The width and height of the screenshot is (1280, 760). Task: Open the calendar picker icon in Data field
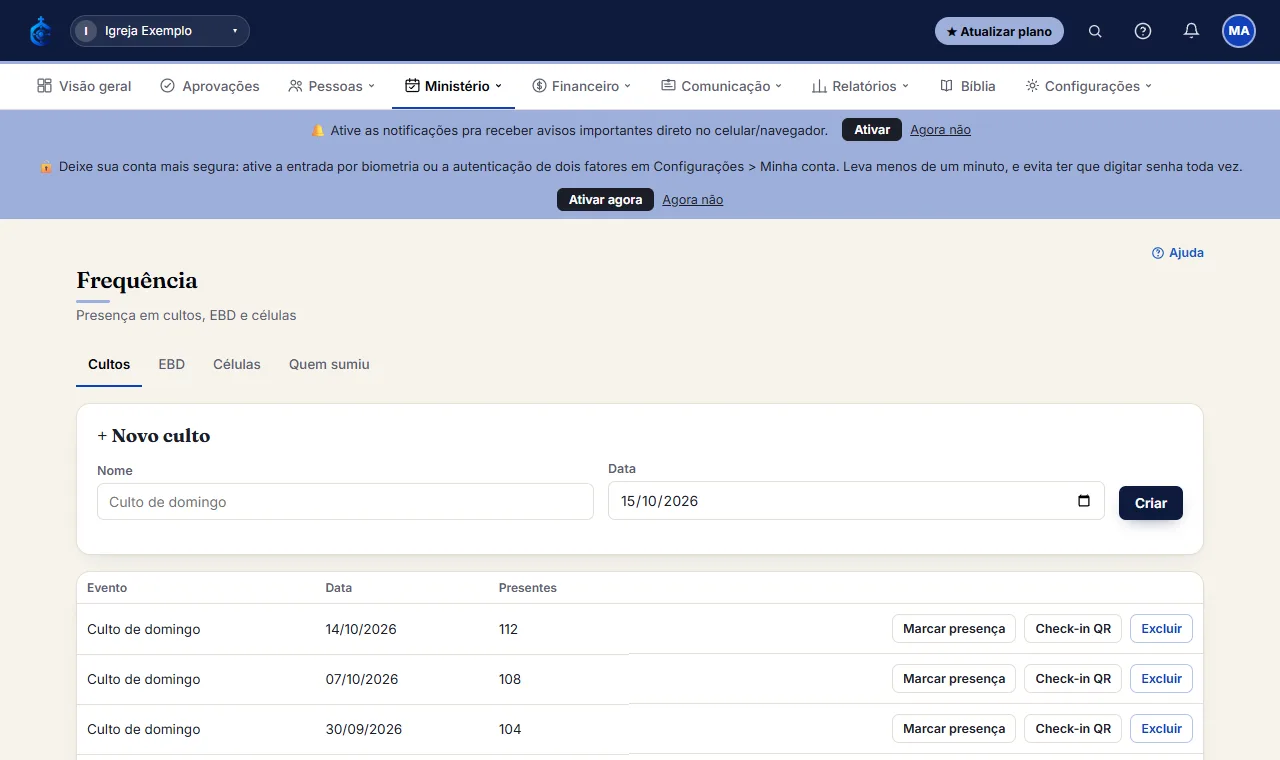click(x=1084, y=501)
